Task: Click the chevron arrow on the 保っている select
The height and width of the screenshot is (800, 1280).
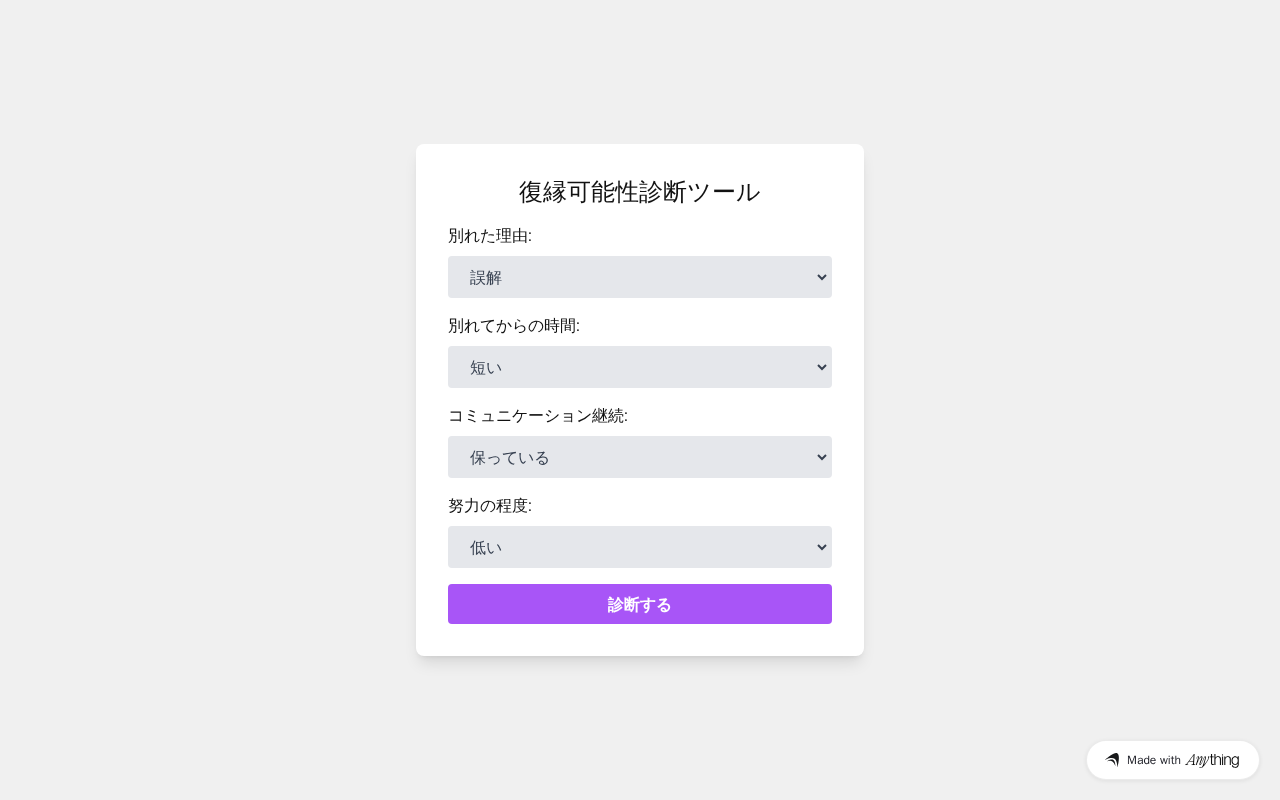Action: 822,457
